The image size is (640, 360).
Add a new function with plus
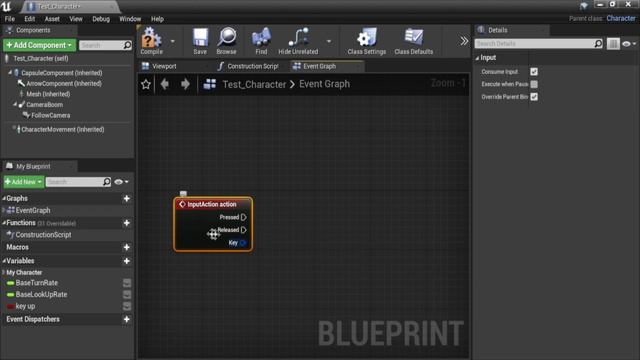pyautogui.click(x=127, y=223)
